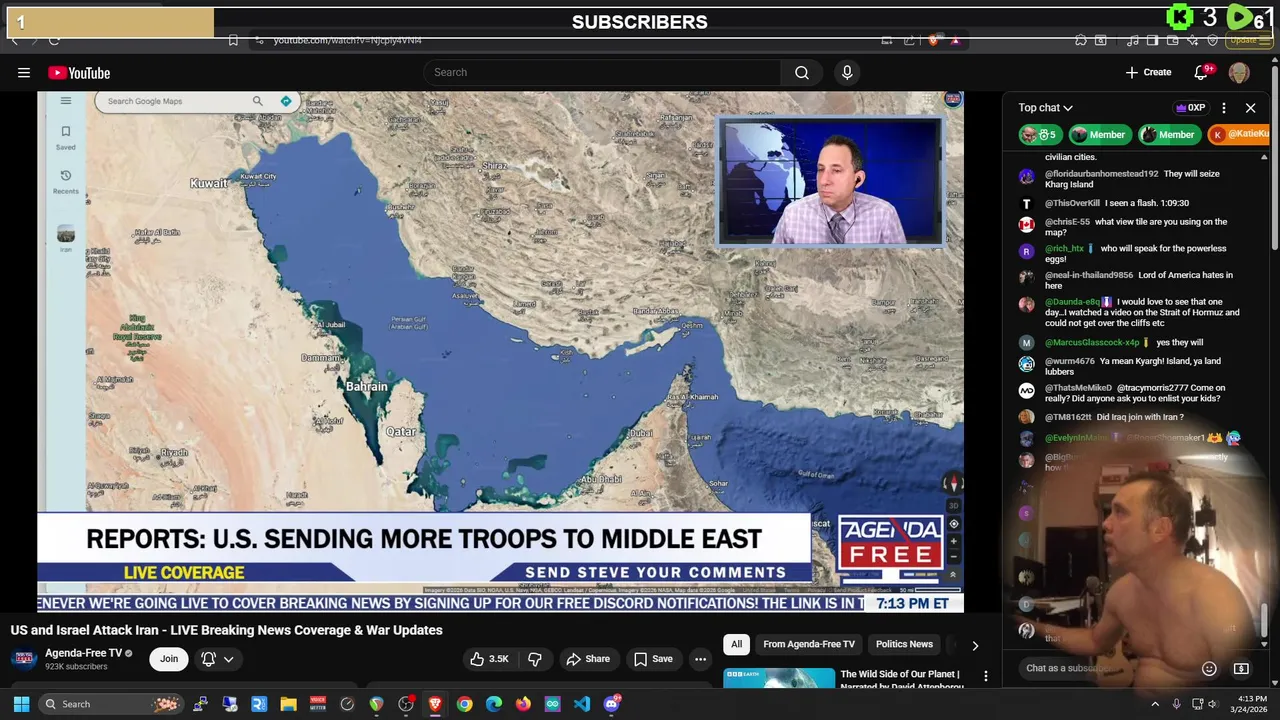Expand notification preferences chevron beside bell
The height and width of the screenshot is (720, 1280).
click(x=228, y=659)
